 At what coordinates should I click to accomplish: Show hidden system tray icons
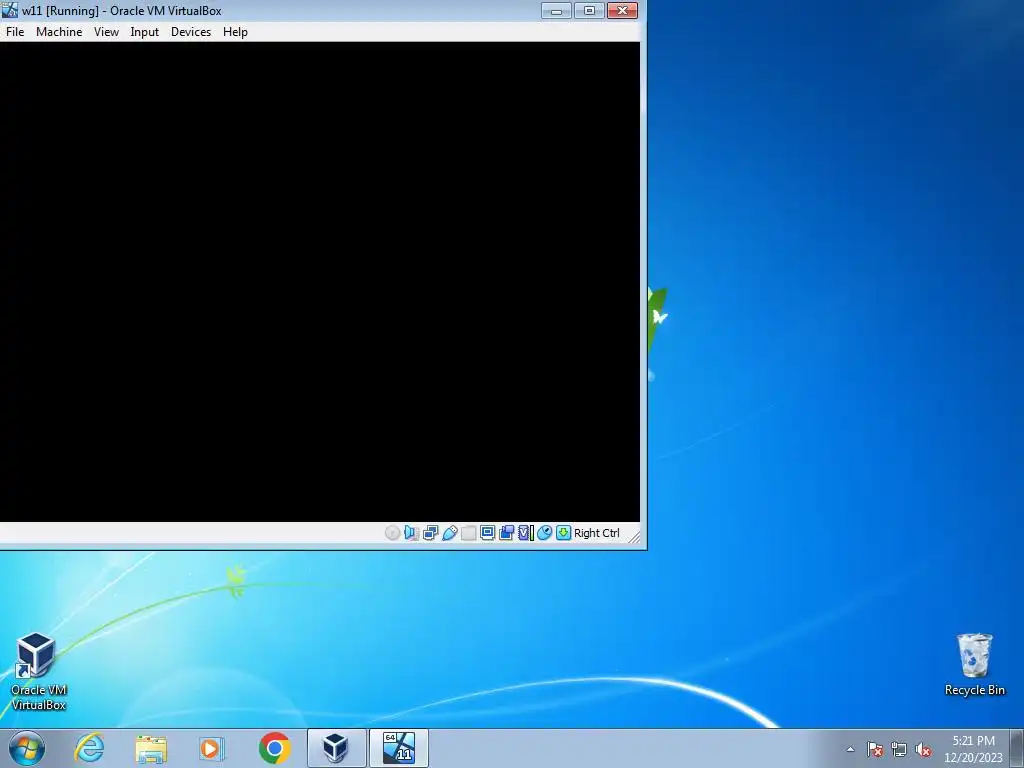[850, 749]
